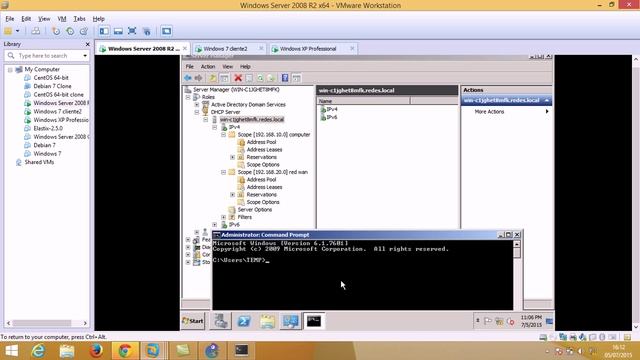The image size is (640, 360).
Task: Expand the IPv6 tree node
Action: [215, 224]
